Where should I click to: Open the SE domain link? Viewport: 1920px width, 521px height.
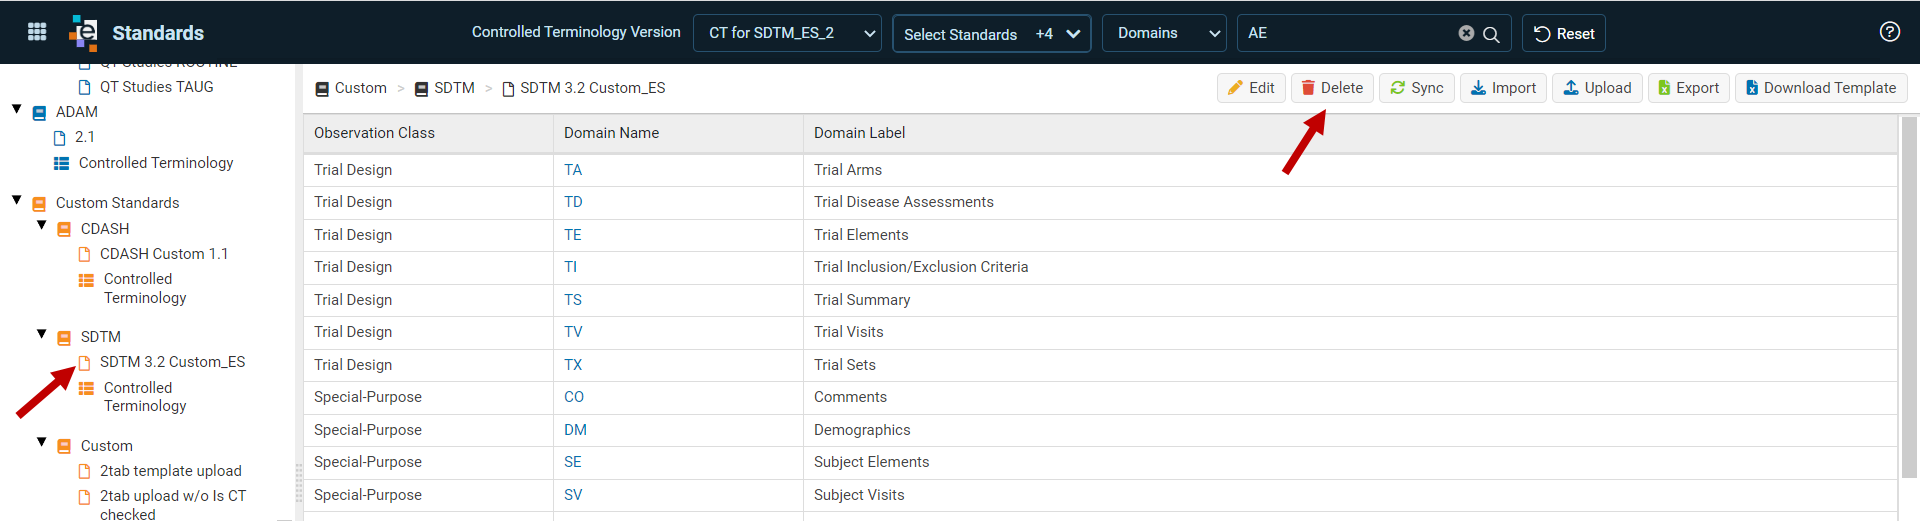click(x=573, y=462)
